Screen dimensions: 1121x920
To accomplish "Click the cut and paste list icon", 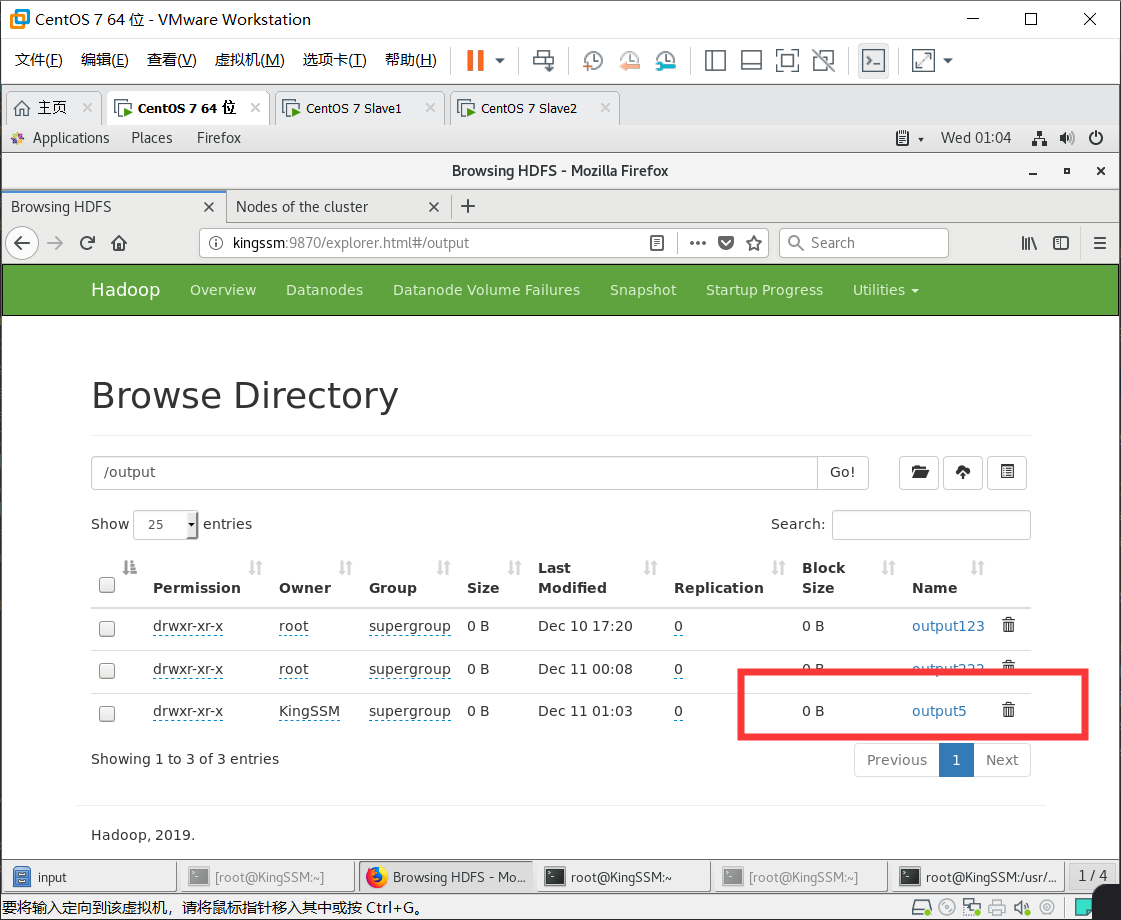I will coord(1007,473).
